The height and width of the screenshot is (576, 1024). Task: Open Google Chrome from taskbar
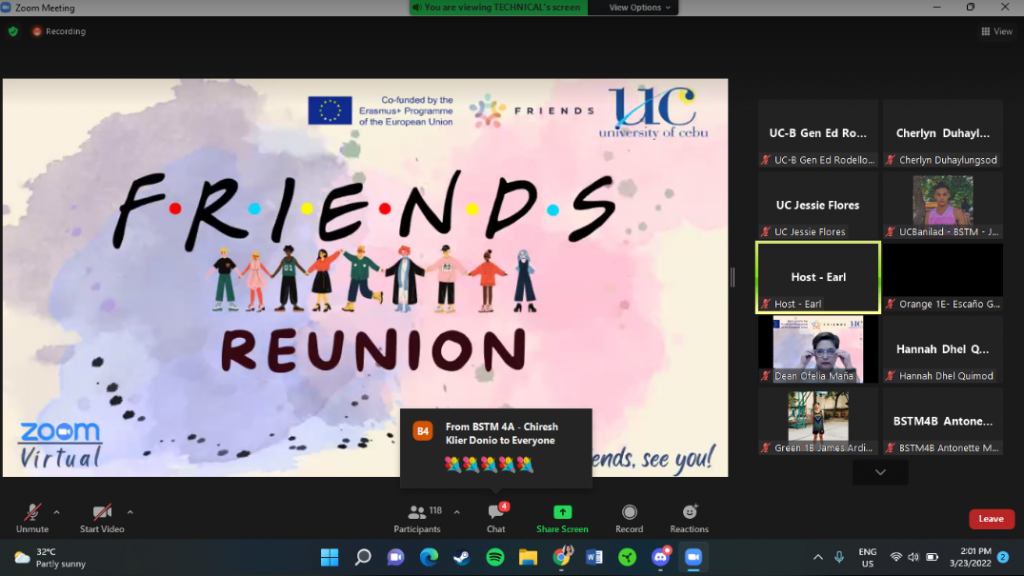562,556
